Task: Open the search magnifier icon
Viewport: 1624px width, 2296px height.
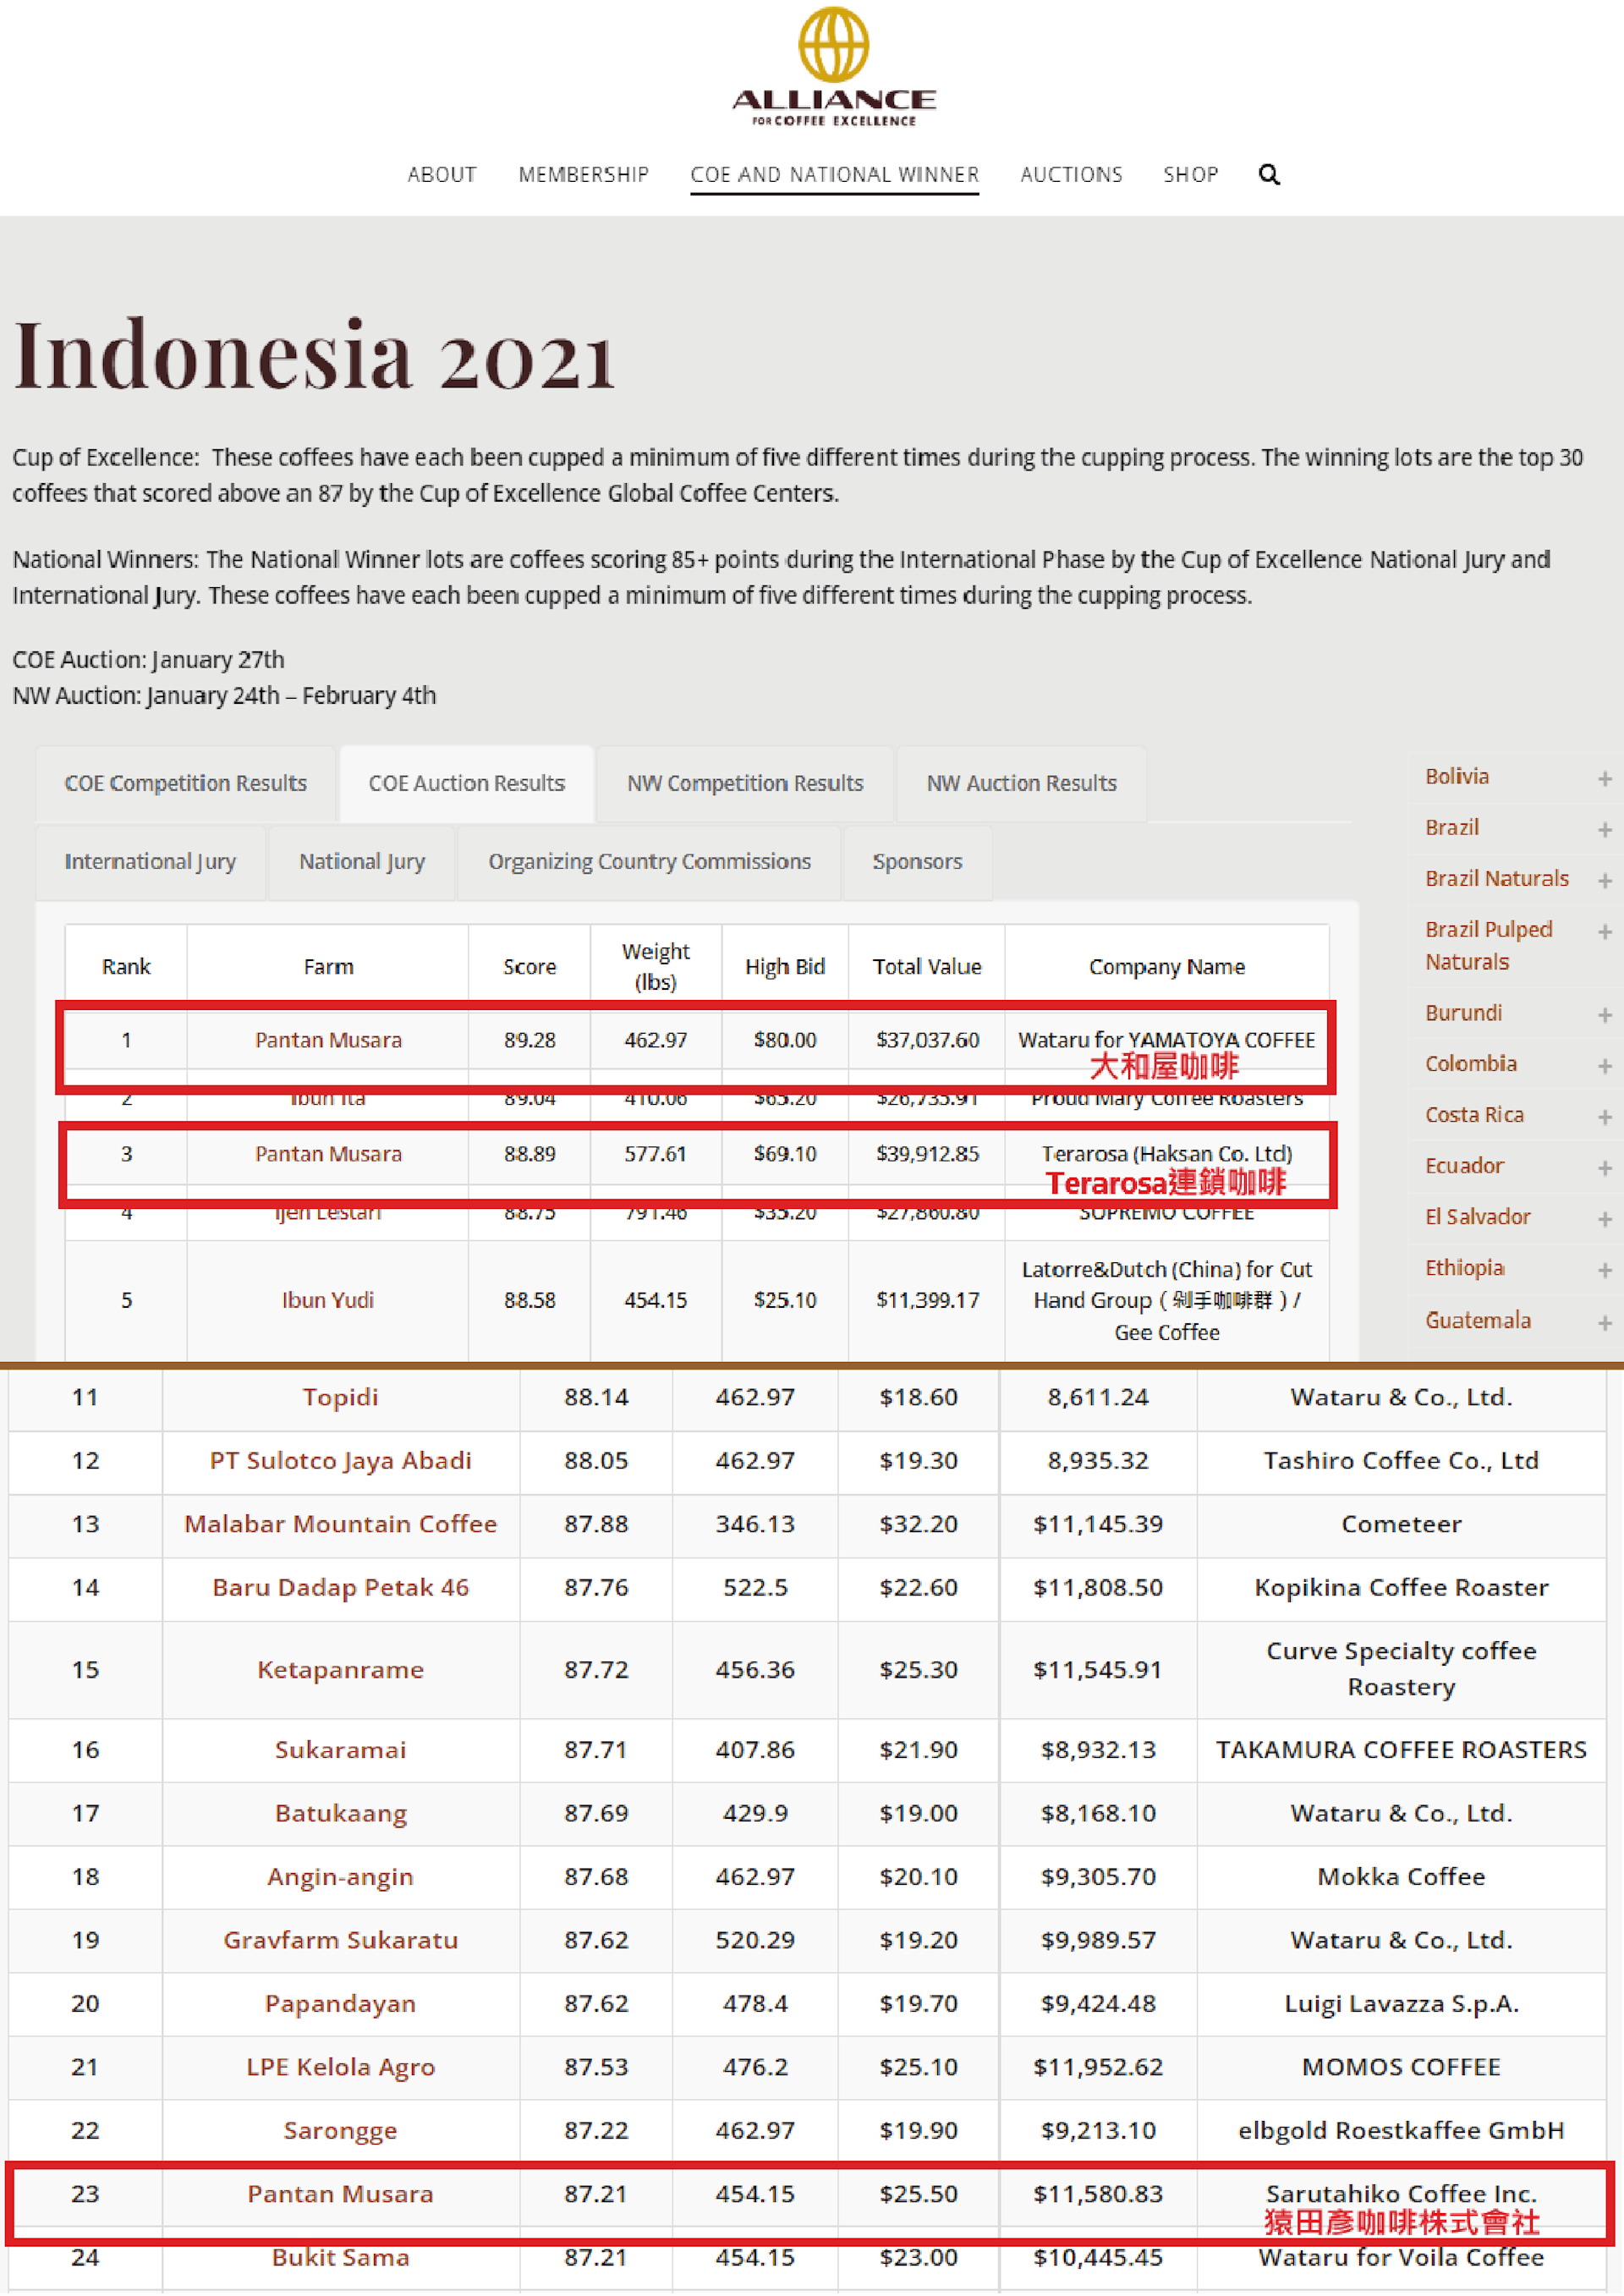Action: pyautogui.click(x=1269, y=175)
